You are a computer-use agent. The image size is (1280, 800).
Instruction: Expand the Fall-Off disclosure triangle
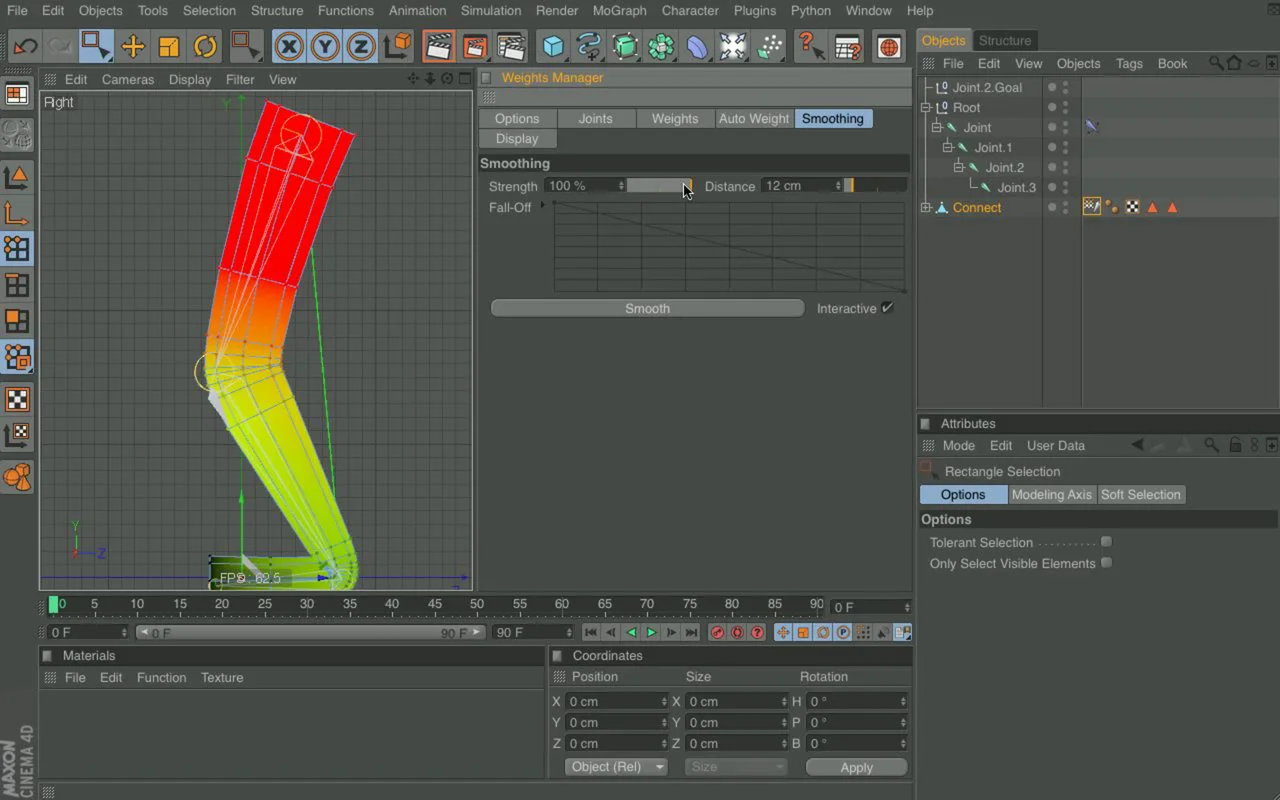[x=543, y=206]
